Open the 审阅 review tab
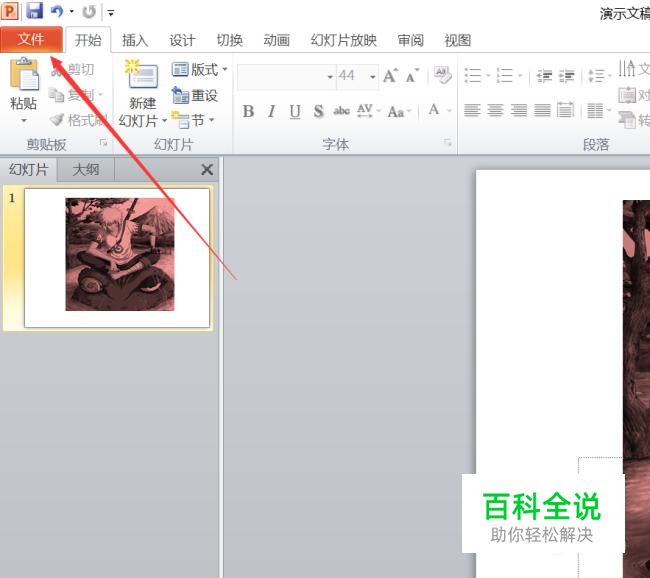 (x=410, y=40)
